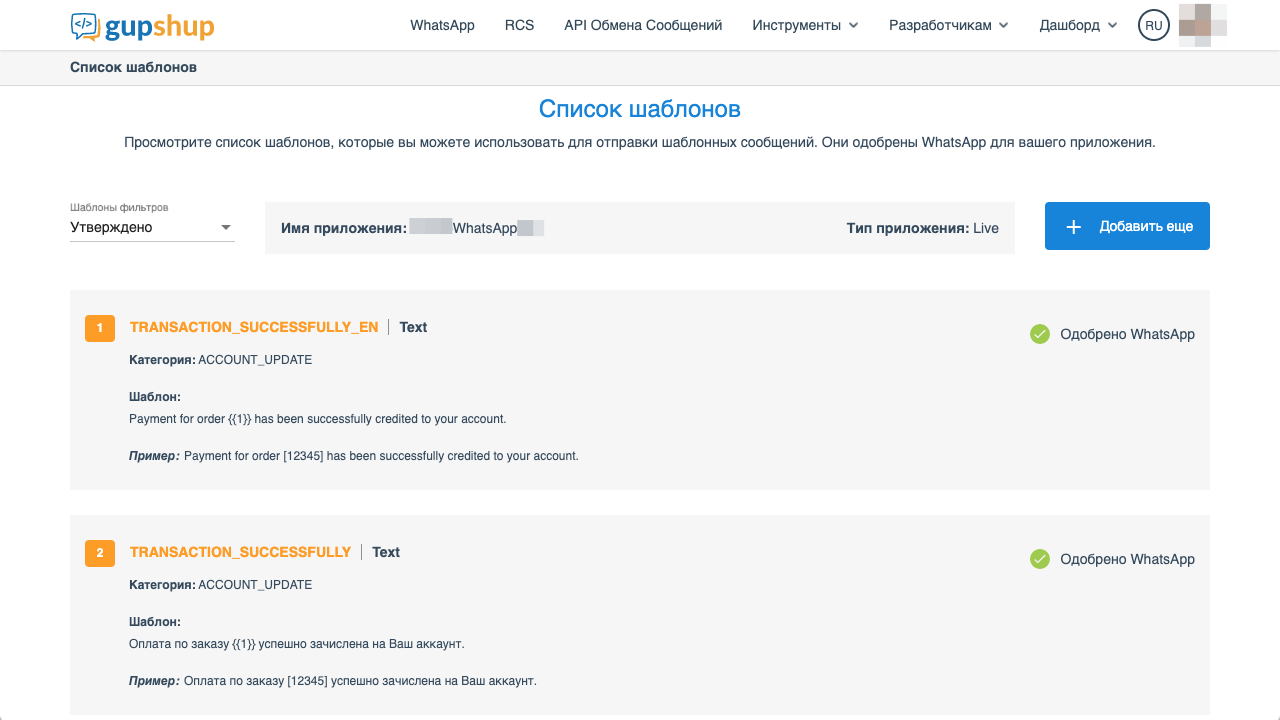Open the Утверждено template filter dropdown
1280x720 pixels.
coord(152,227)
